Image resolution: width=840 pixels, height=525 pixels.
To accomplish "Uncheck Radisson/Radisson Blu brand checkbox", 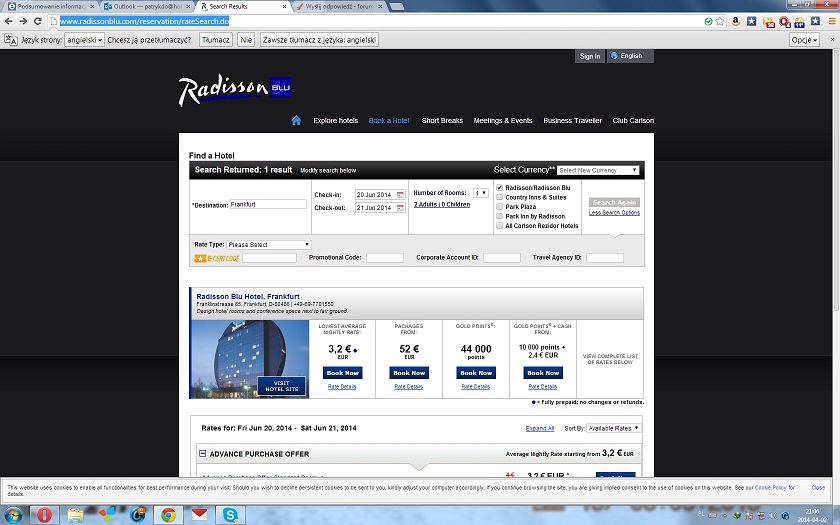I will [x=499, y=188].
